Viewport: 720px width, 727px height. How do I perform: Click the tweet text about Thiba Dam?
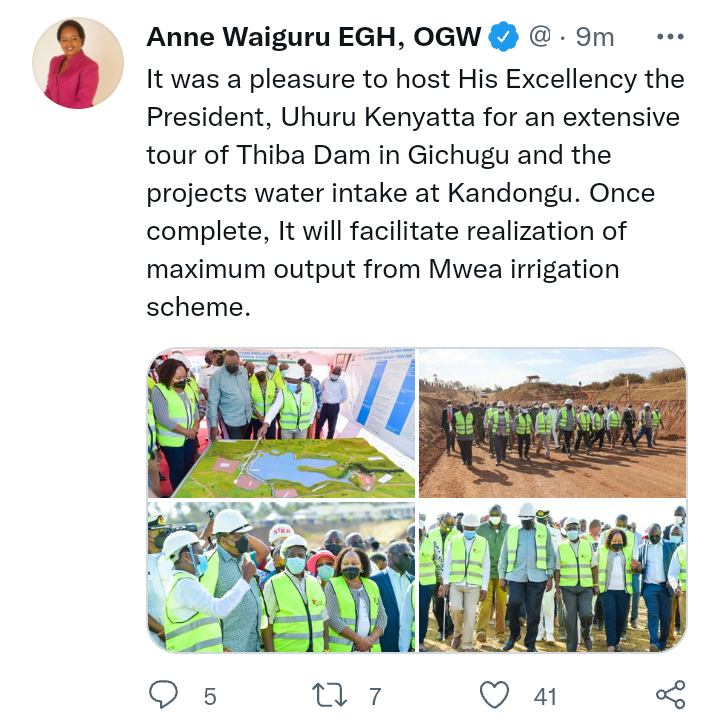pos(415,192)
